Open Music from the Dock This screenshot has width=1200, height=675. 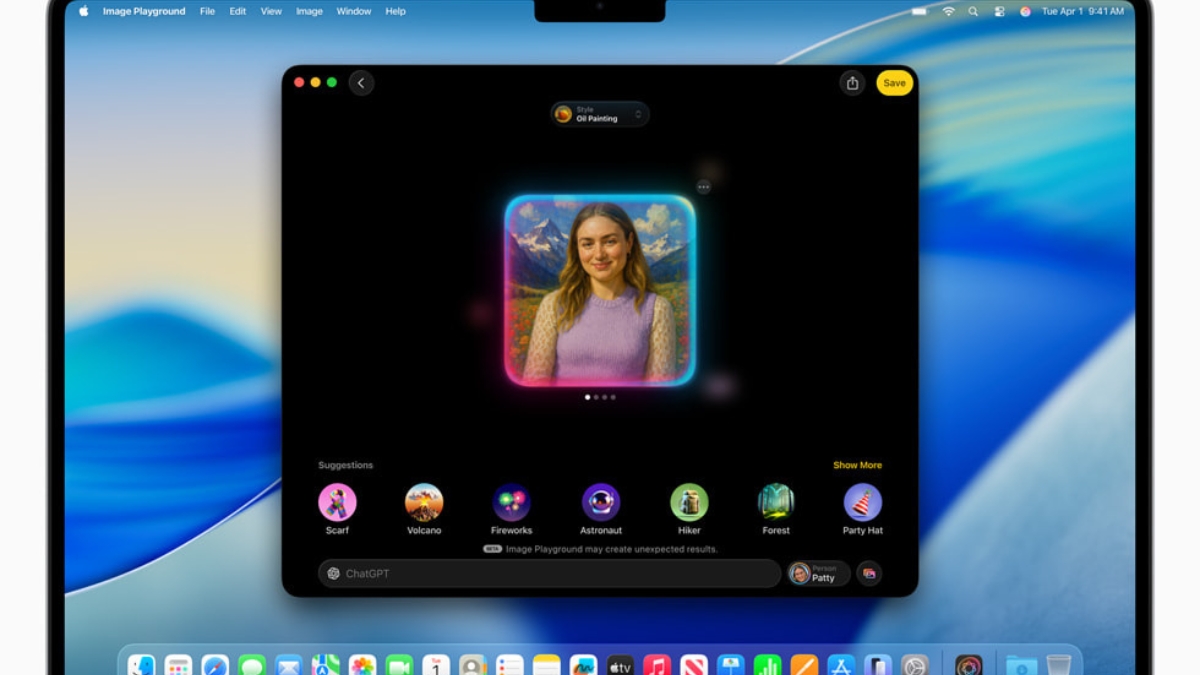tap(657, 666)
